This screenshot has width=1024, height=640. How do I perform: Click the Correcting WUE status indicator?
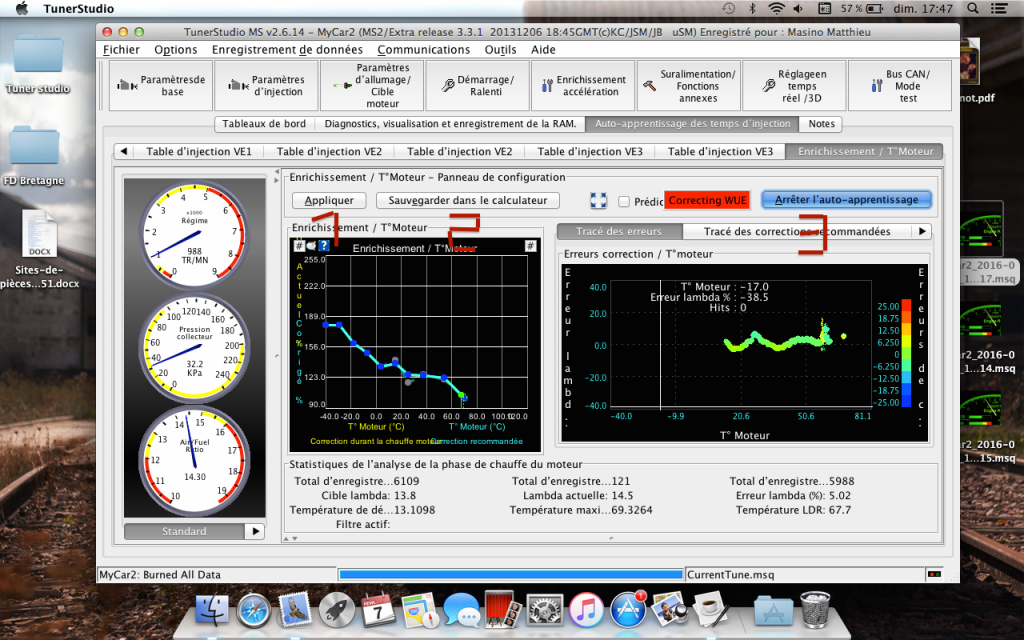click(x=707, y=200)
